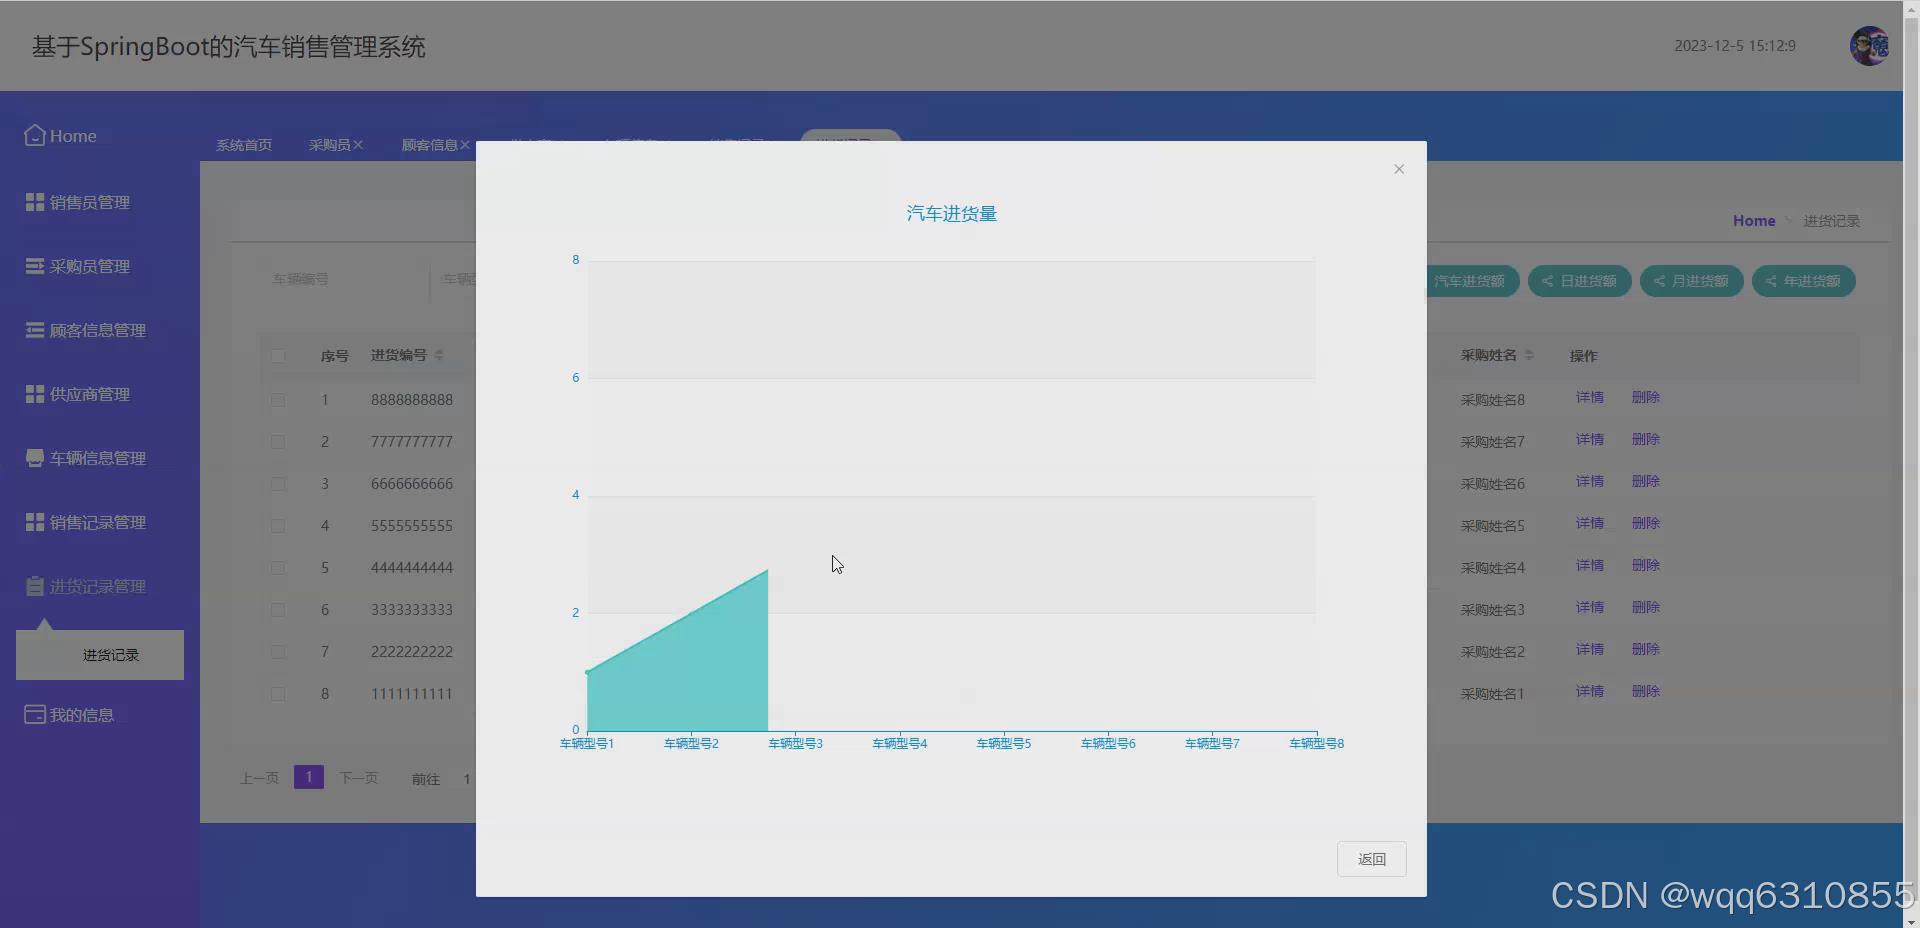The width and height of the screenshot is (1920, 928).
Task: Click share icon on 月进货额 button
Action: [1659, 281]
